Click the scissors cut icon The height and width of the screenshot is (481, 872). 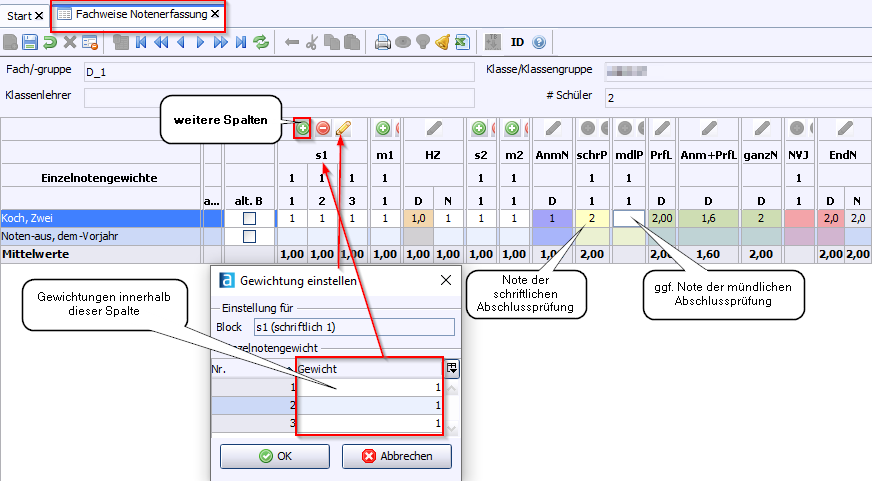[312, 42]
